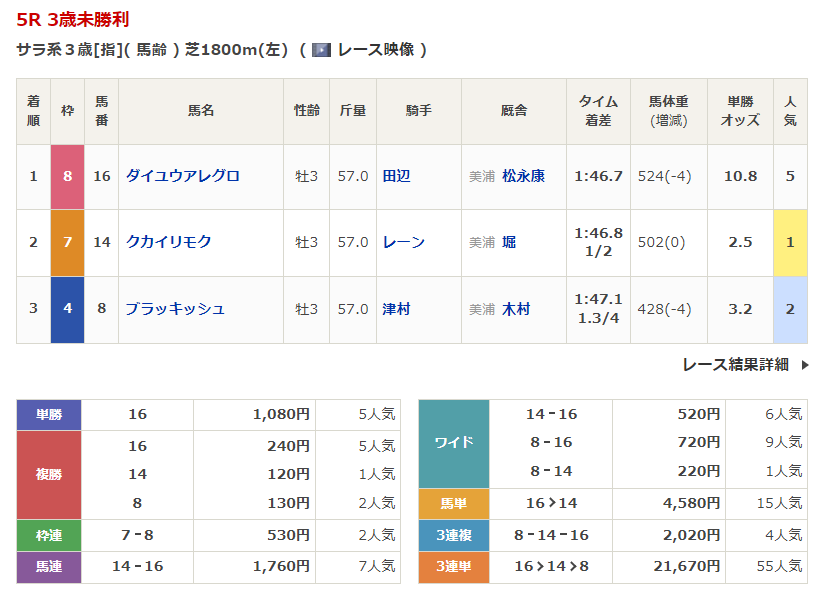Click the 馬連 payout label
The height and width of the screenshot is (593, 822).
pyautogui.click(x=49, y=567)
